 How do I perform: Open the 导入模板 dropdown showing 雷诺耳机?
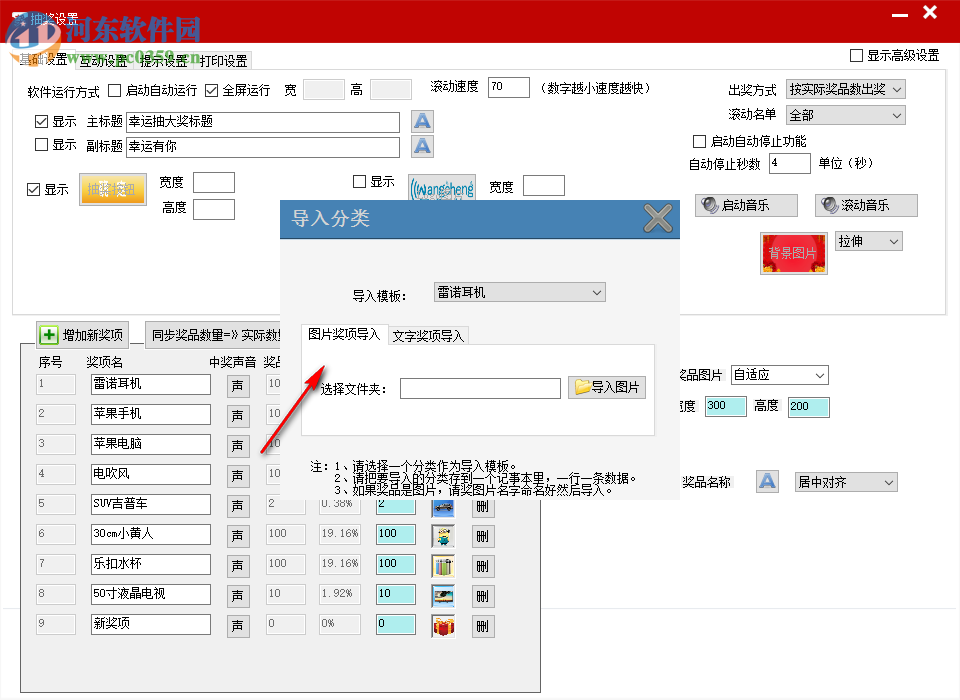[519, 292]
